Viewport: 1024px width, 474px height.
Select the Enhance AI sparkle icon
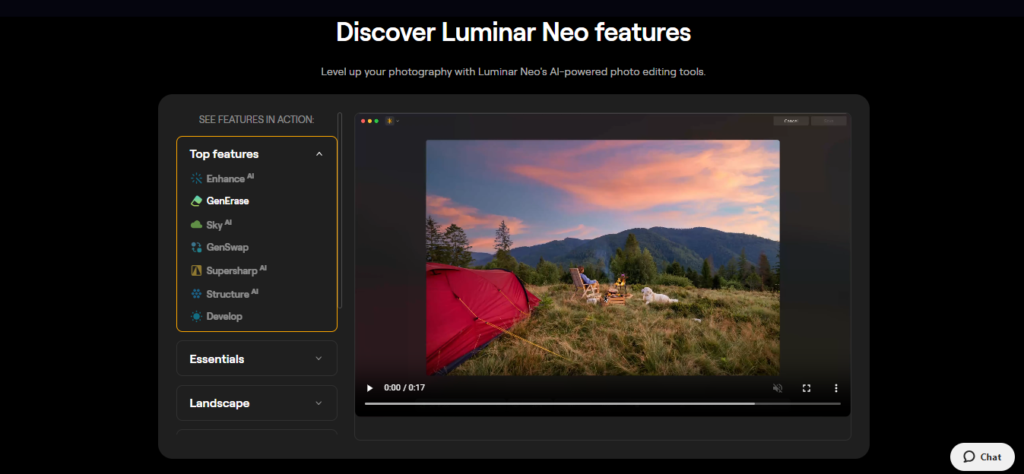(196, 178)
